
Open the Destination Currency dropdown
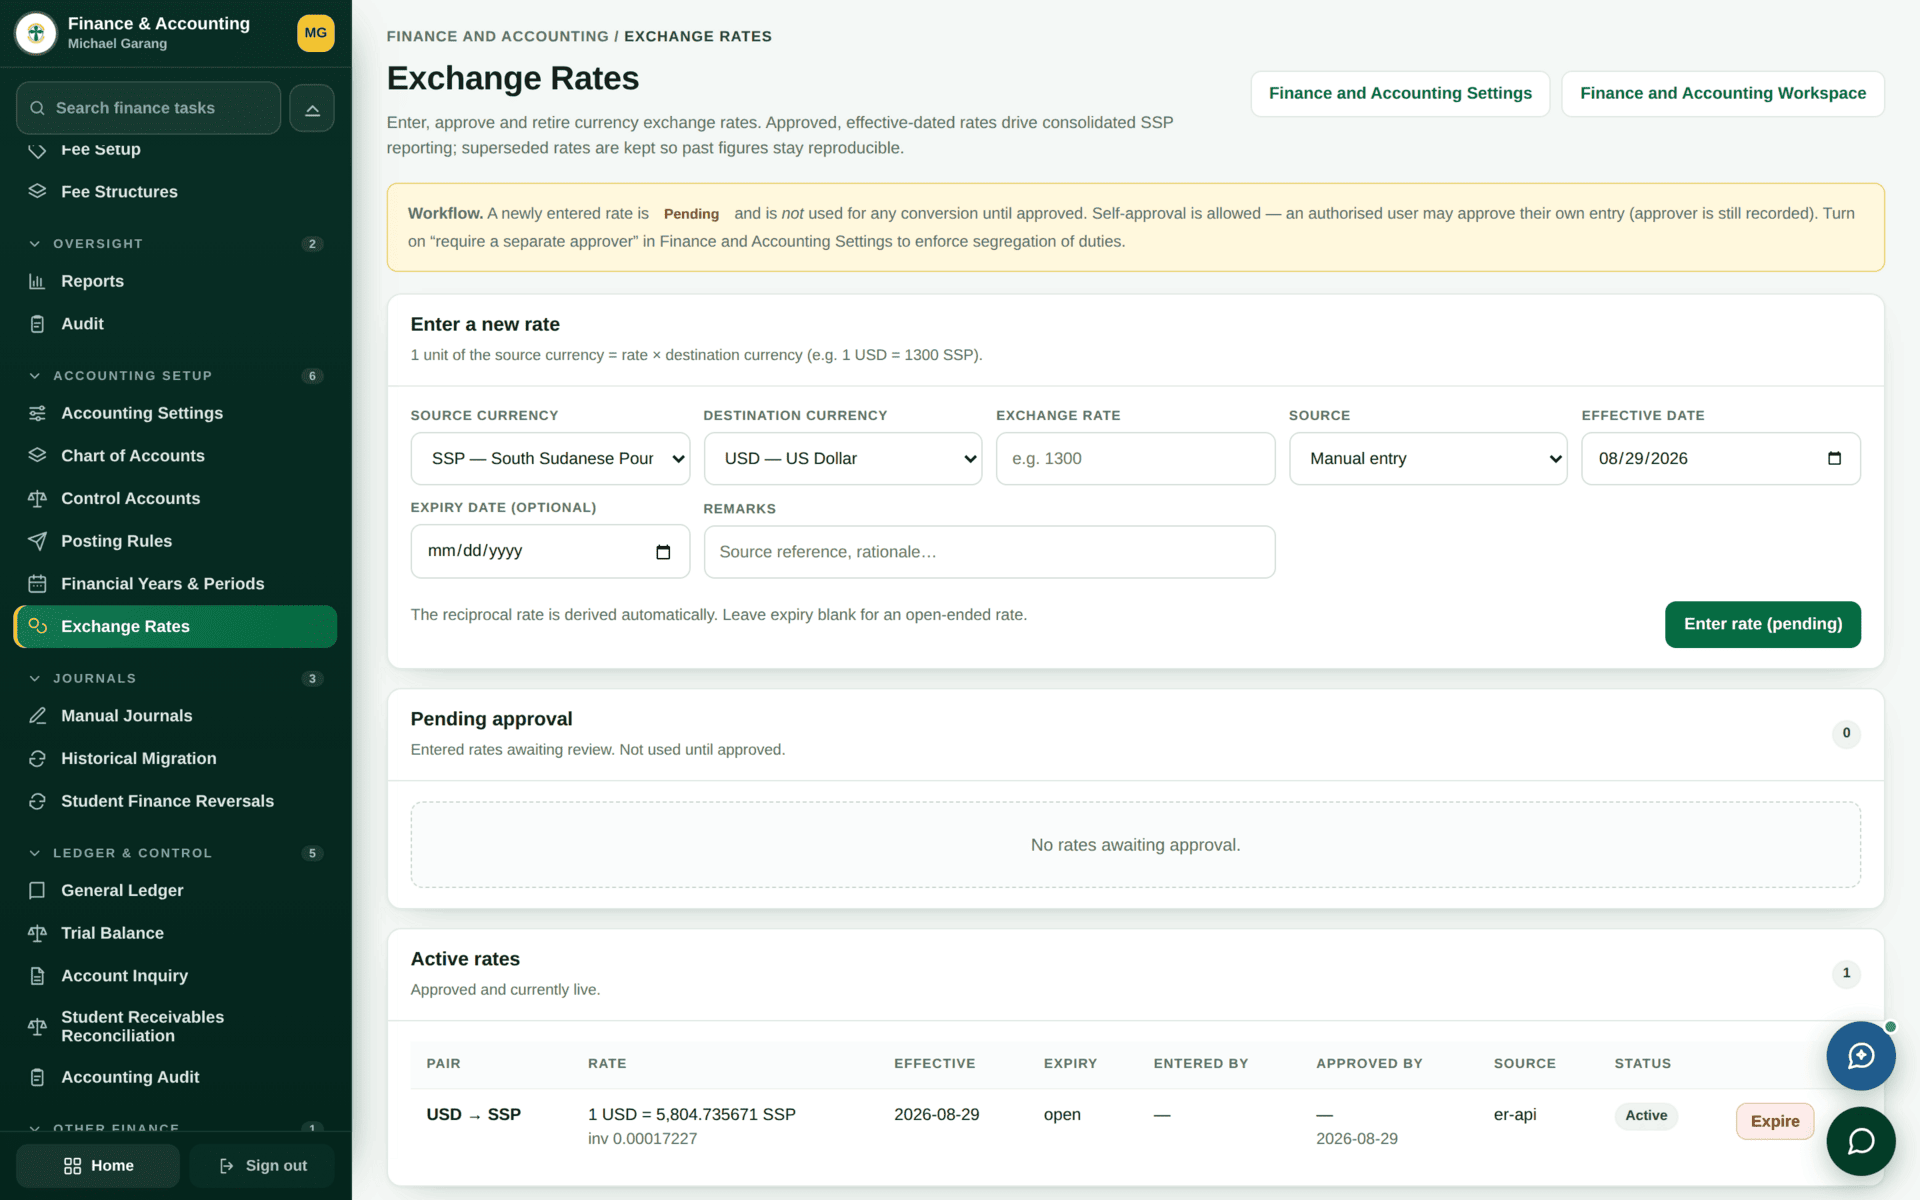coord(843,459)
